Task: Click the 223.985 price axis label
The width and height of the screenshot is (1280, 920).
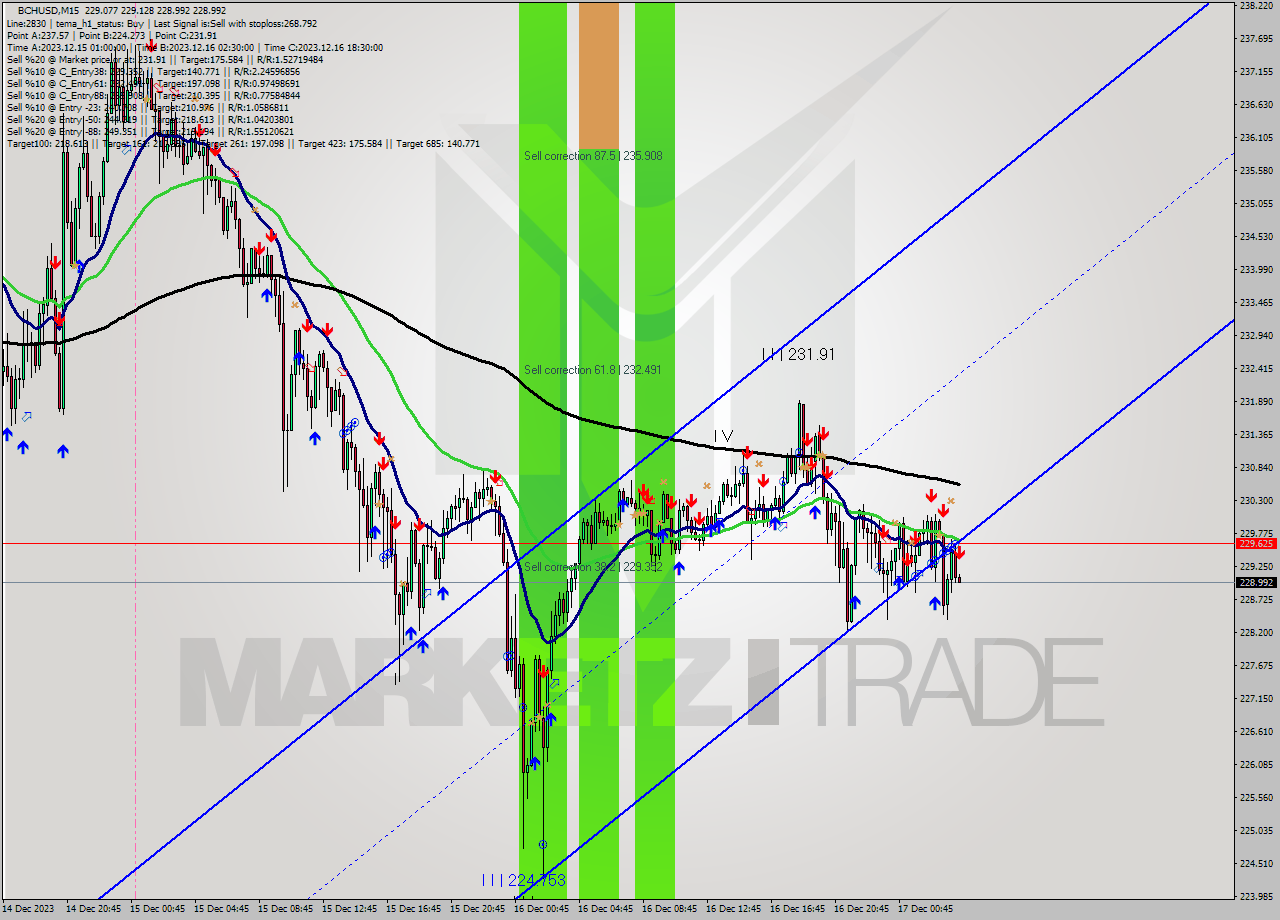Action: (1256, 896)
